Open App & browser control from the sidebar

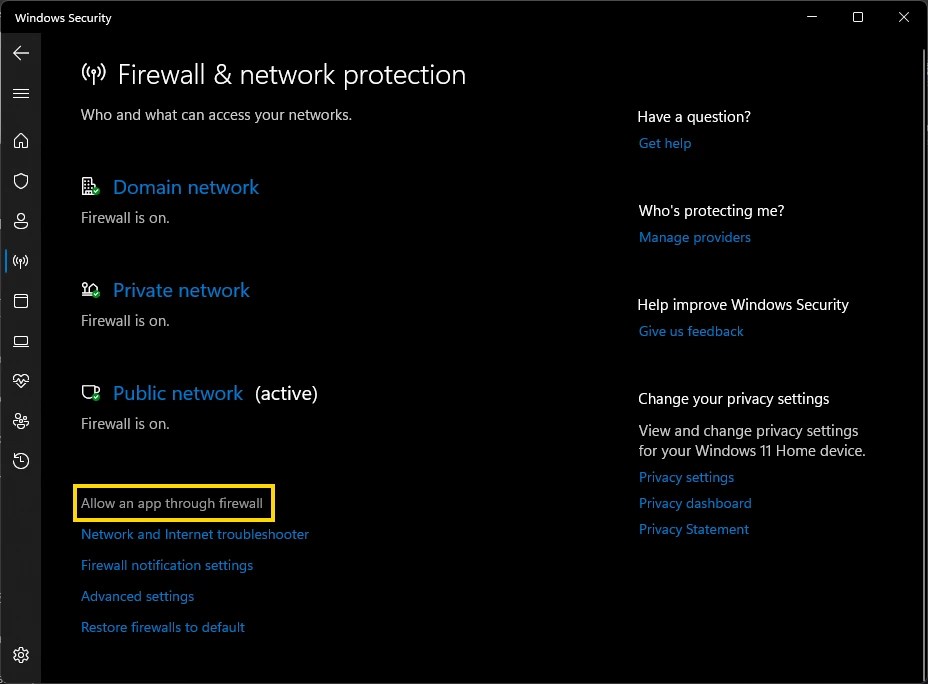[21, 301]
